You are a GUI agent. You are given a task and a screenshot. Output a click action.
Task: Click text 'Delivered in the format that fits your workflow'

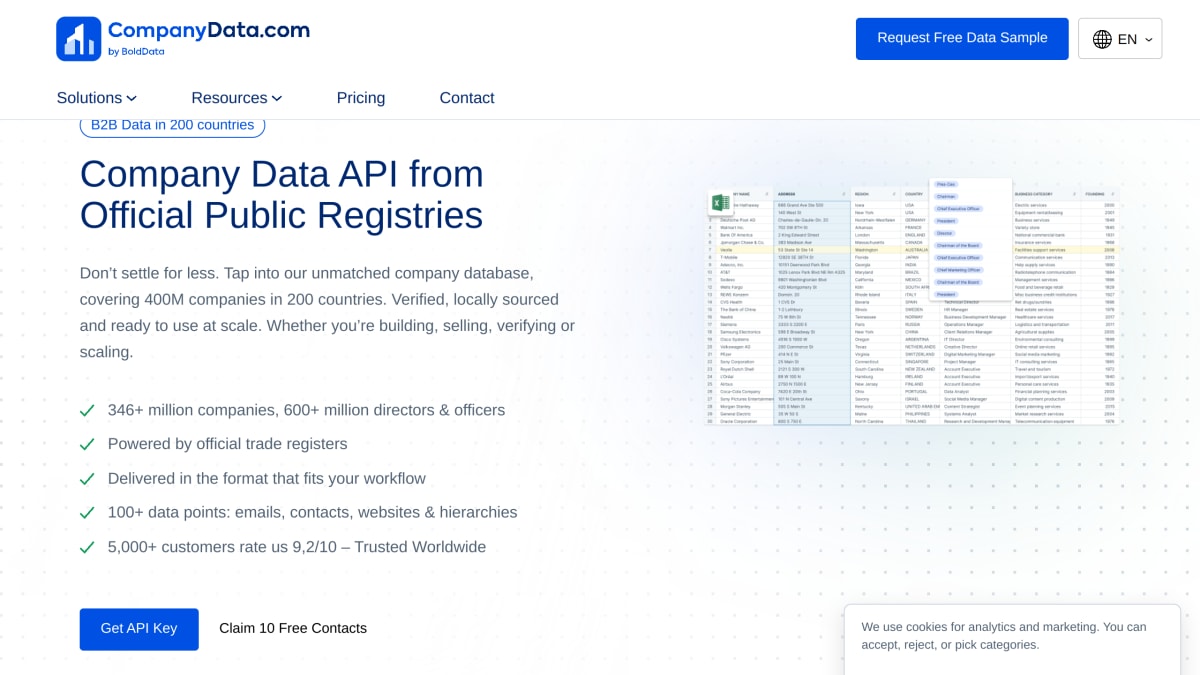point(267,479)
